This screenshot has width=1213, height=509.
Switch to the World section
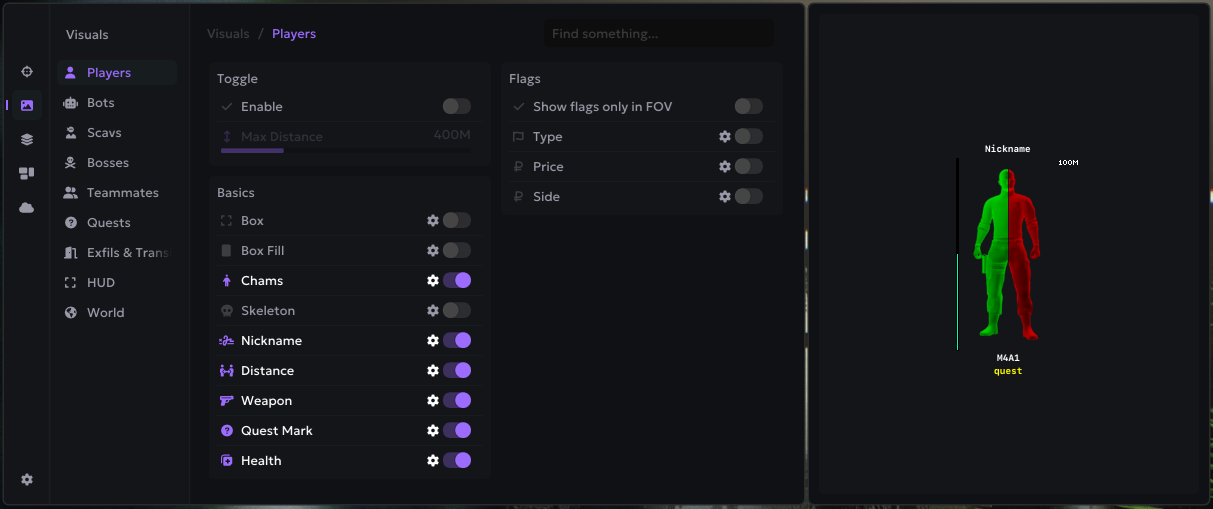pyautogui.click(x=105, y=313)
